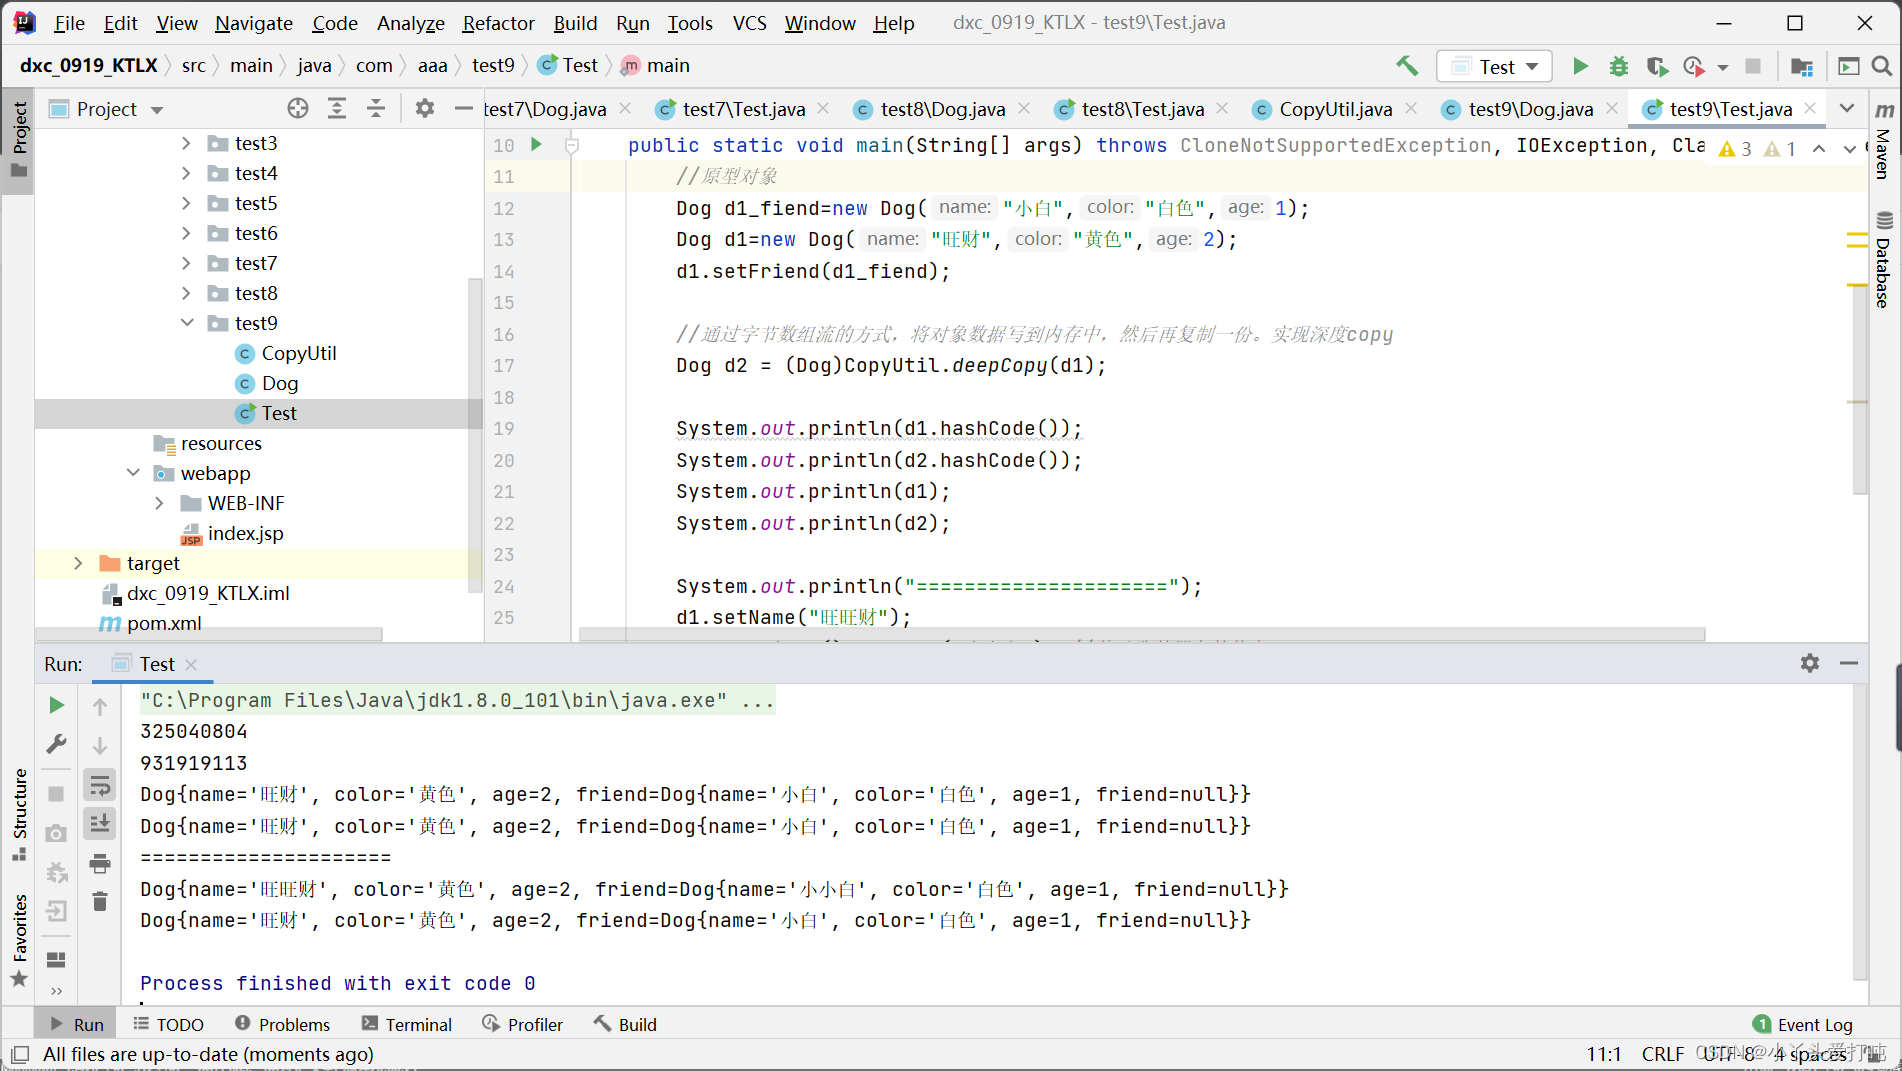Open the Analyze menu

click(x=410, y=23)
